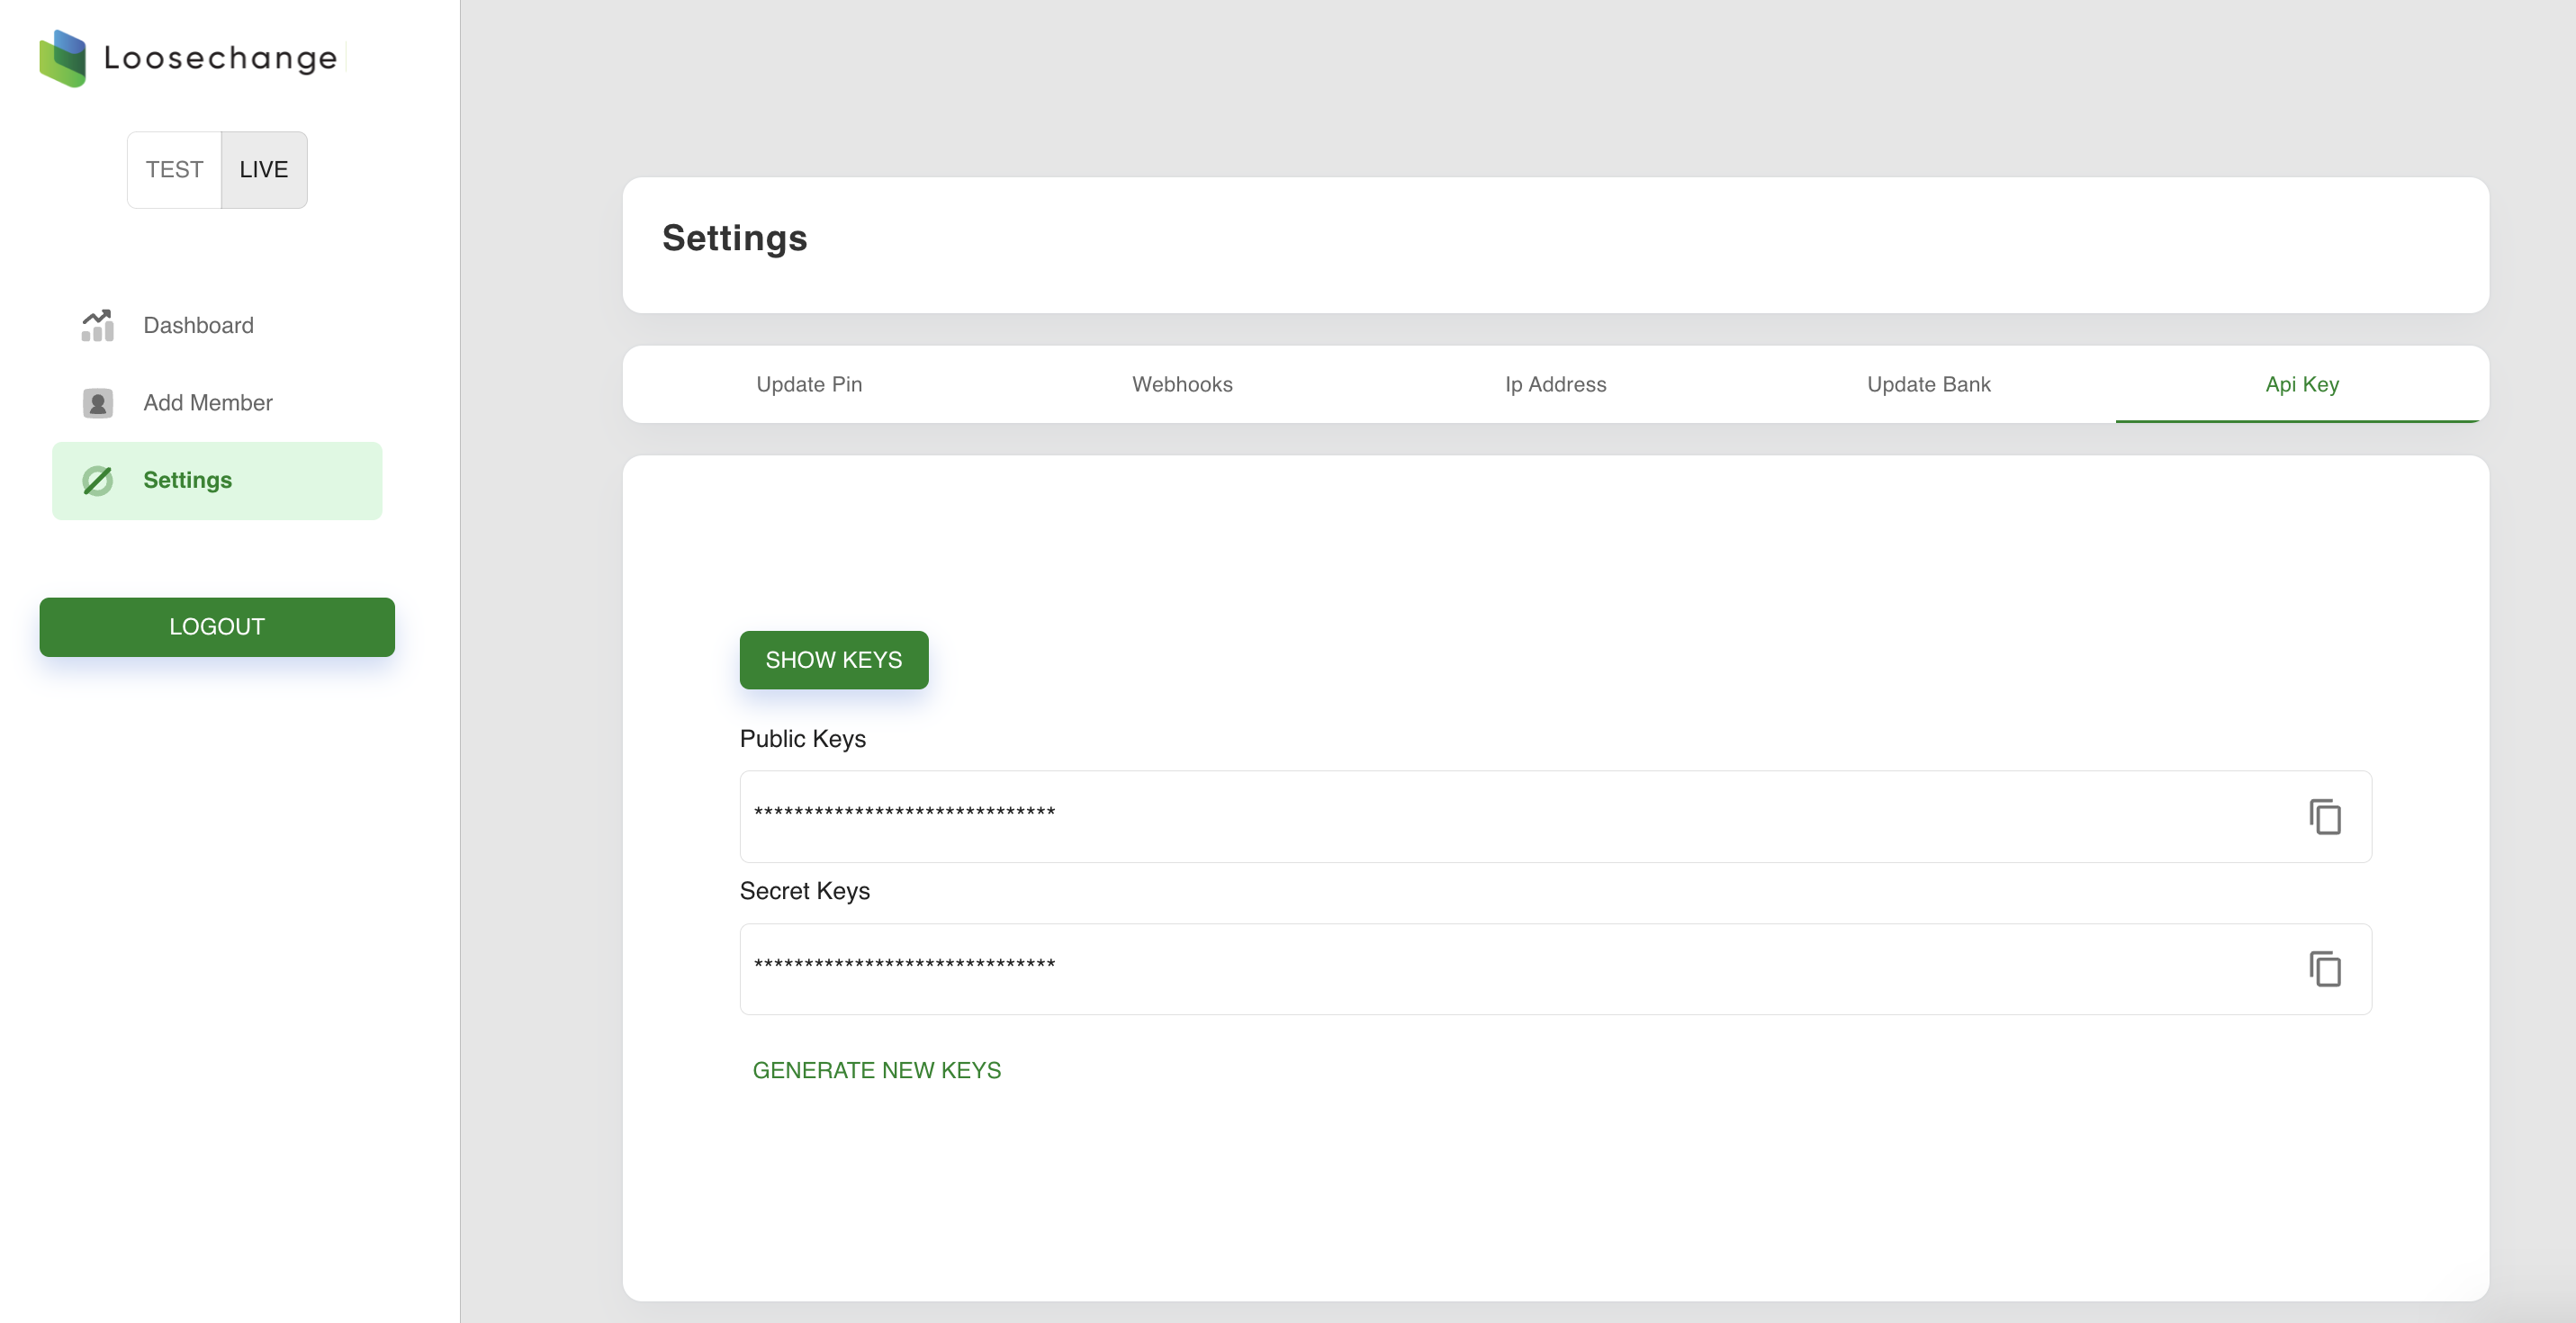Go to Dashboard from sidebar
The image size is (2576, 1323).
pos(198,326)
